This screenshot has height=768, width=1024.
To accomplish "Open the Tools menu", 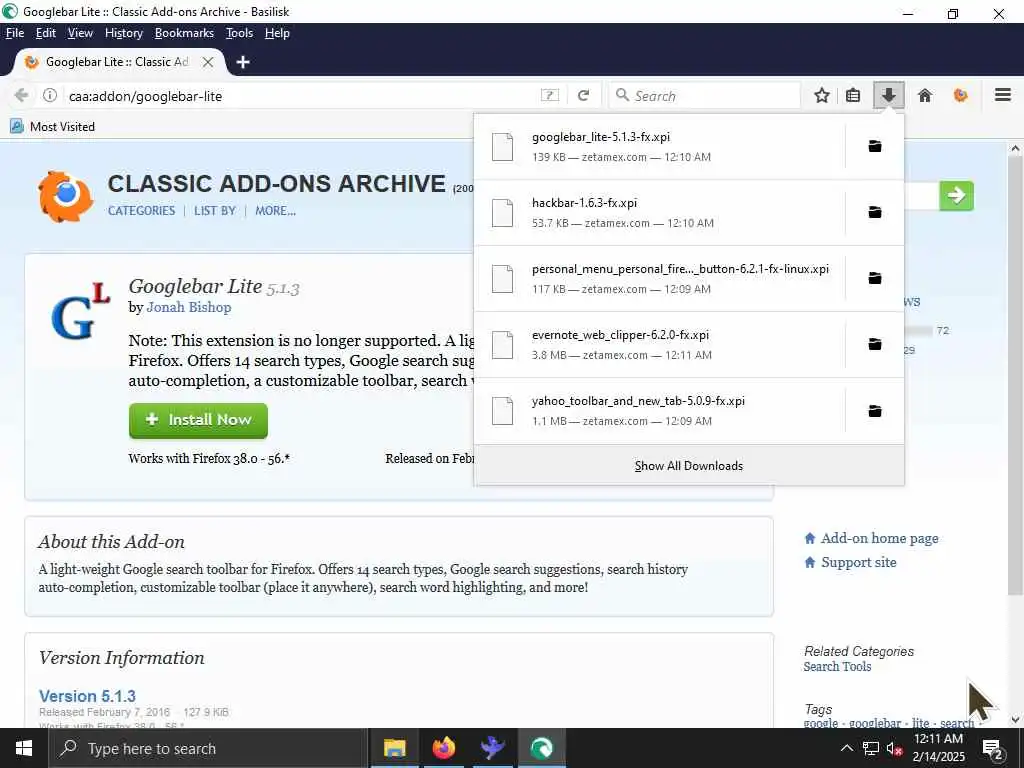I will (x=239, y=33).
